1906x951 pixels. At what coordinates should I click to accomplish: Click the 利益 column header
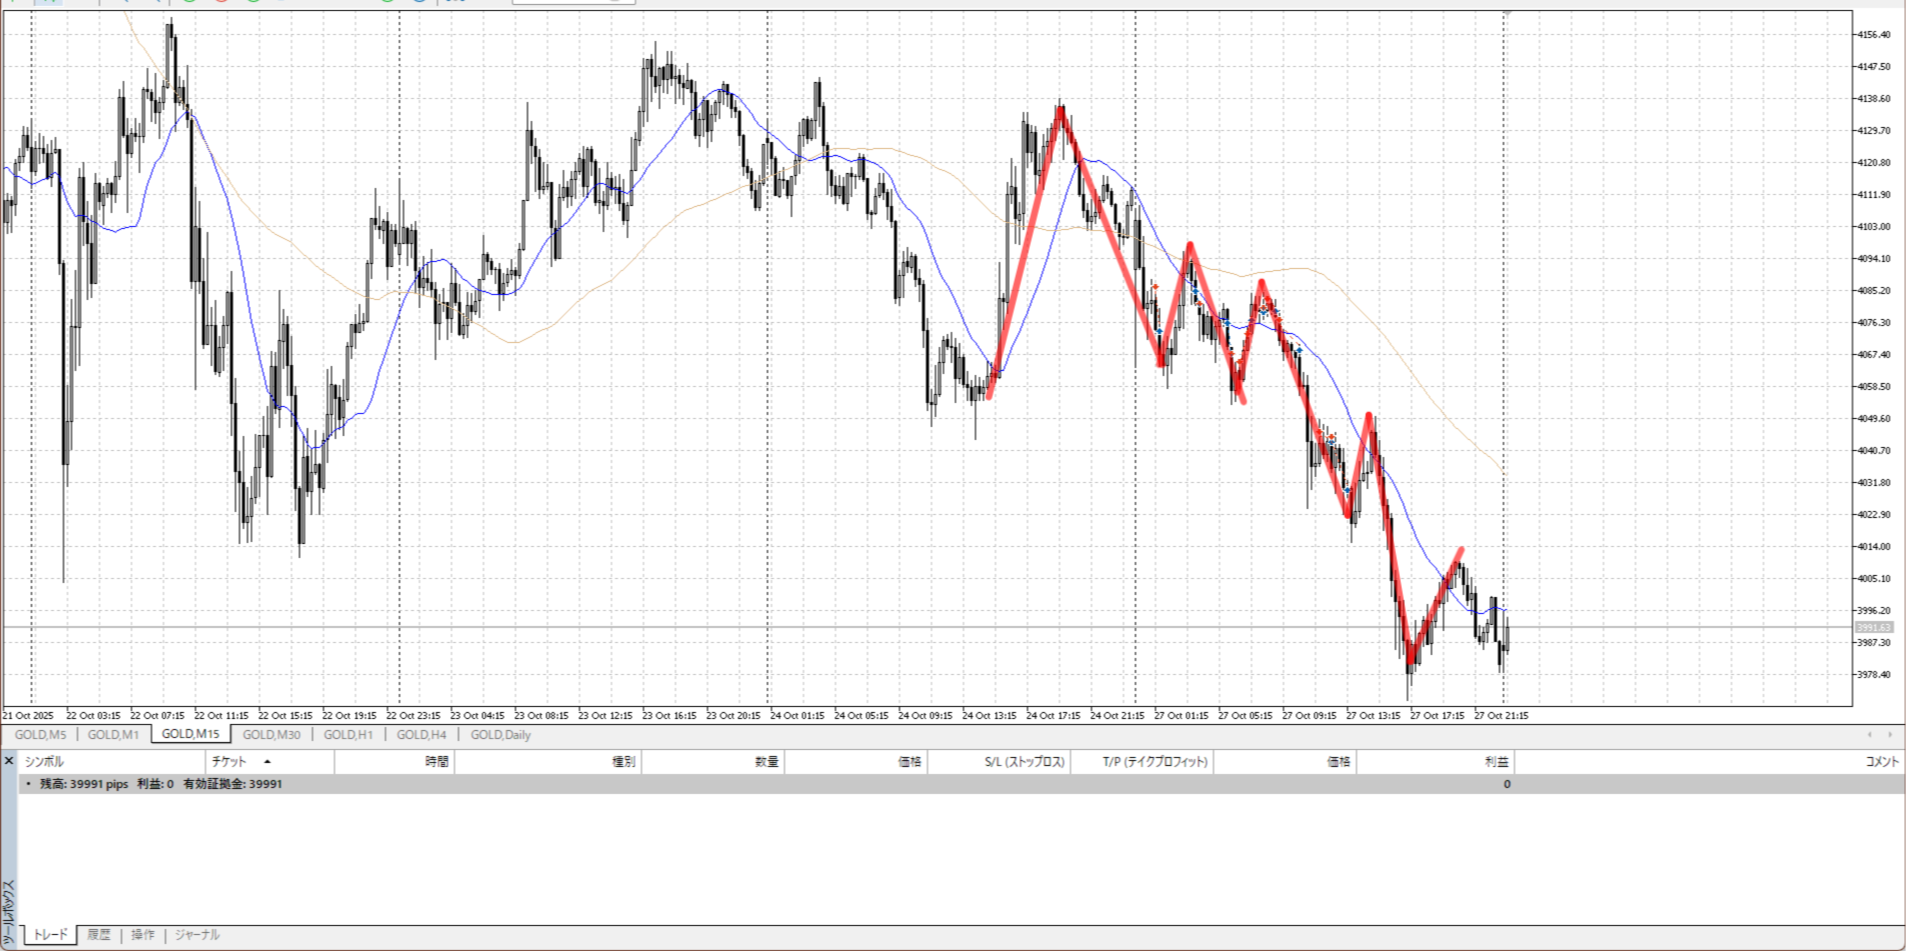point(1496,762)
